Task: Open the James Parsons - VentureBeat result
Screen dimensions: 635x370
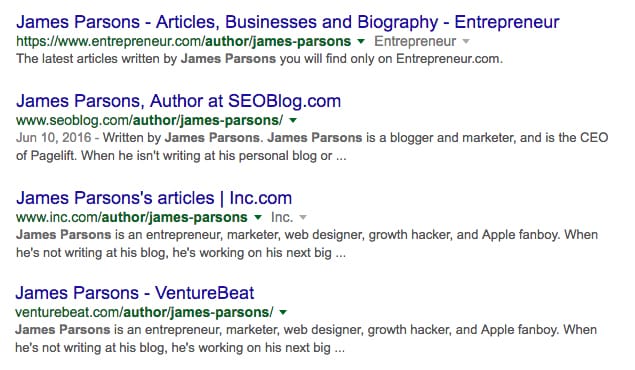Action: tap(135, 293)
